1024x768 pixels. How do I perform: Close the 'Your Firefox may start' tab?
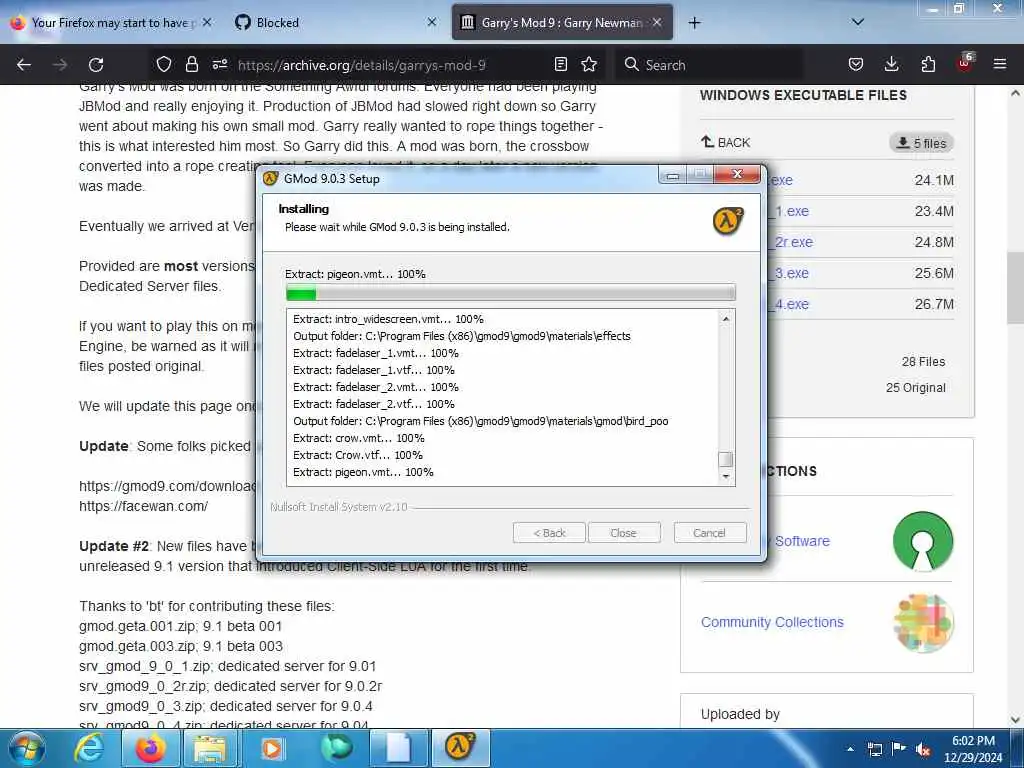[x=207, y=22]
